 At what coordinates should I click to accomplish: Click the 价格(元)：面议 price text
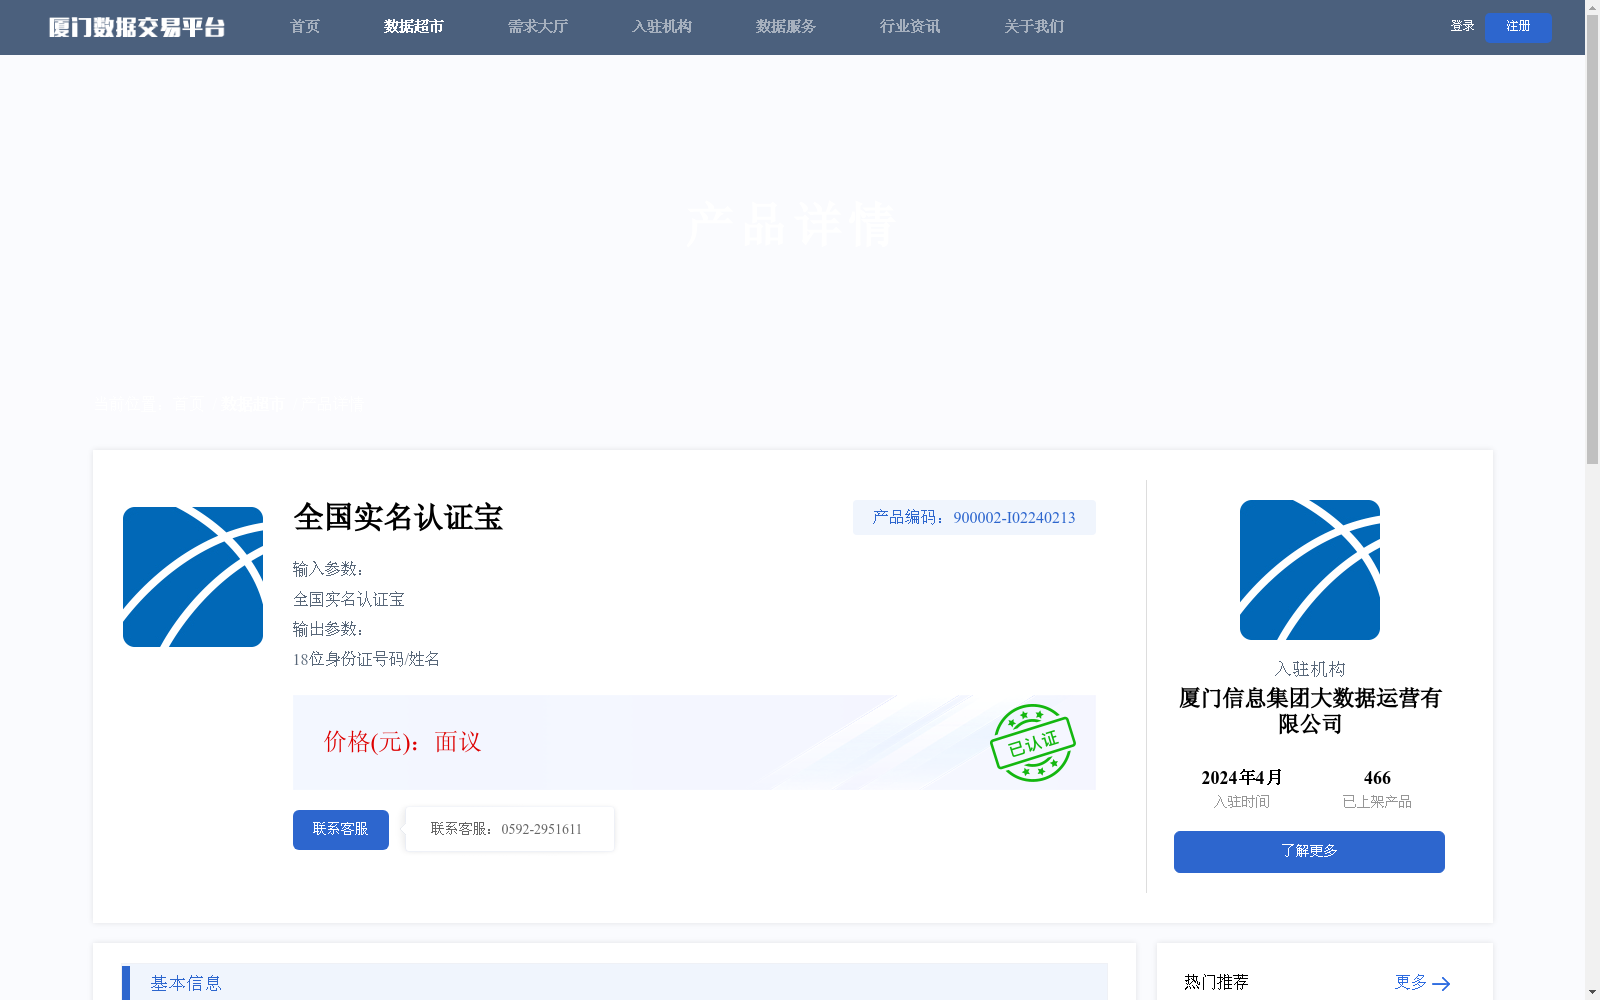coord(403,742)
